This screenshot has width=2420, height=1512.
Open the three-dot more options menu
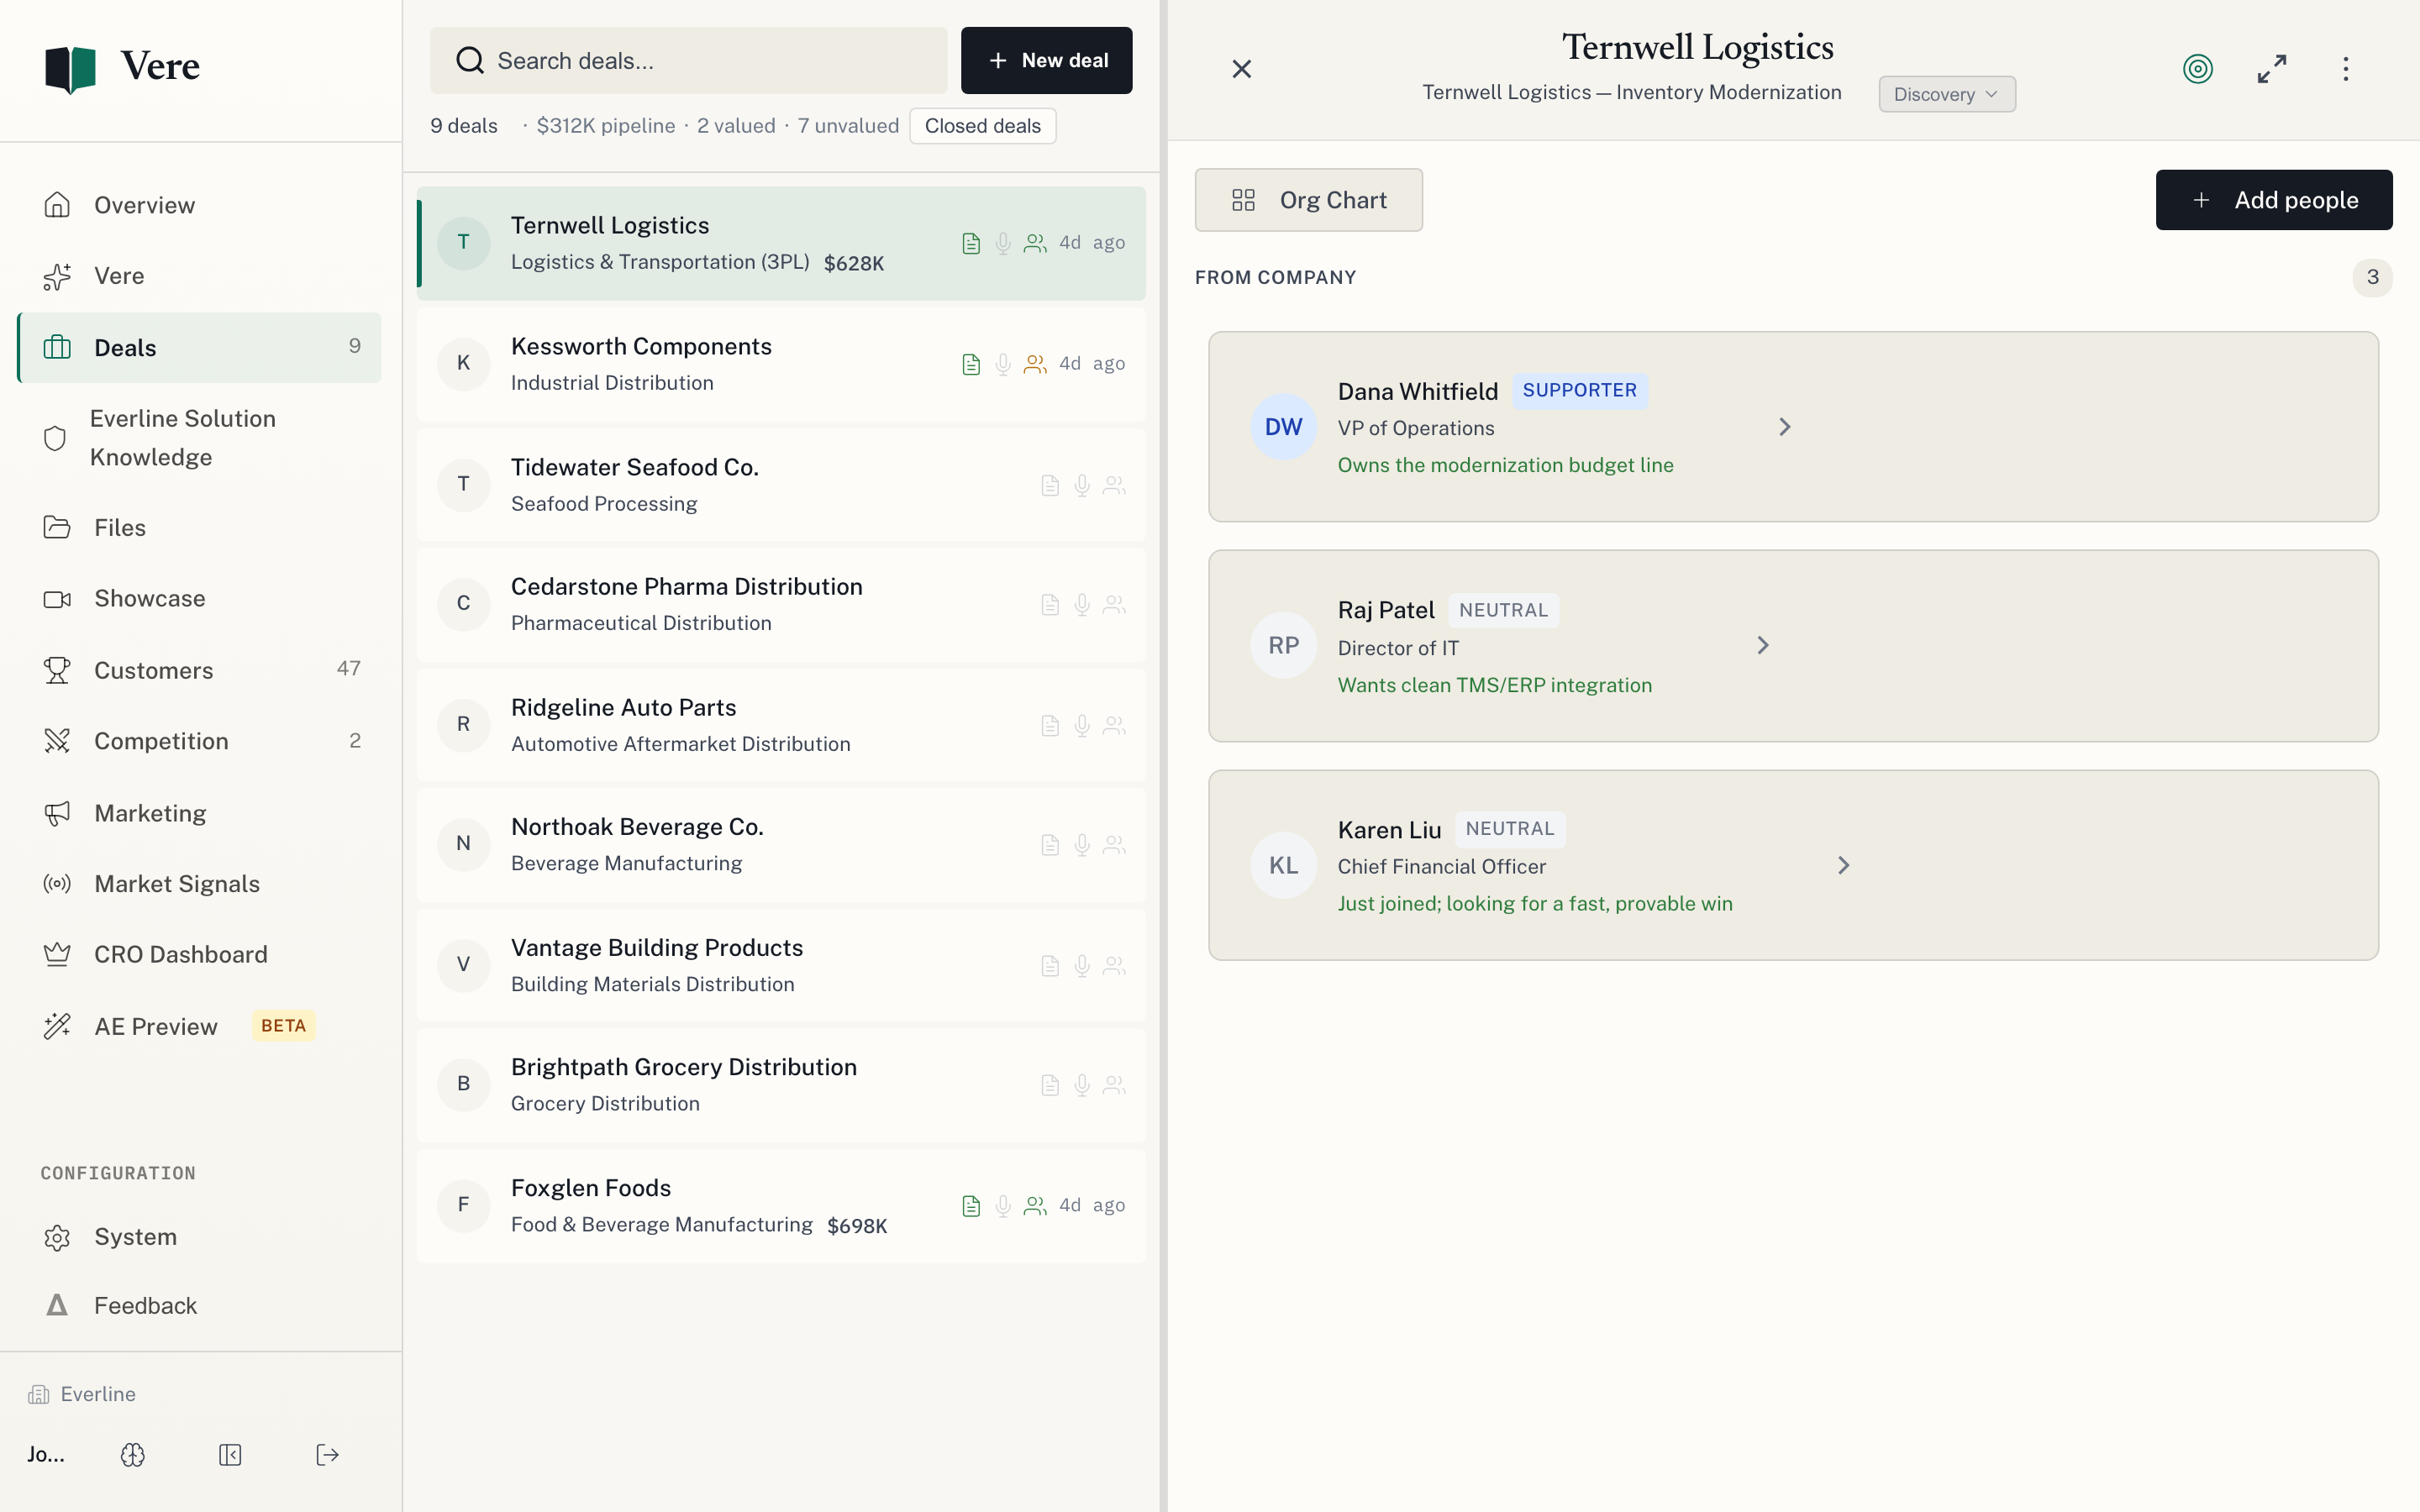tap(2346, 69)
